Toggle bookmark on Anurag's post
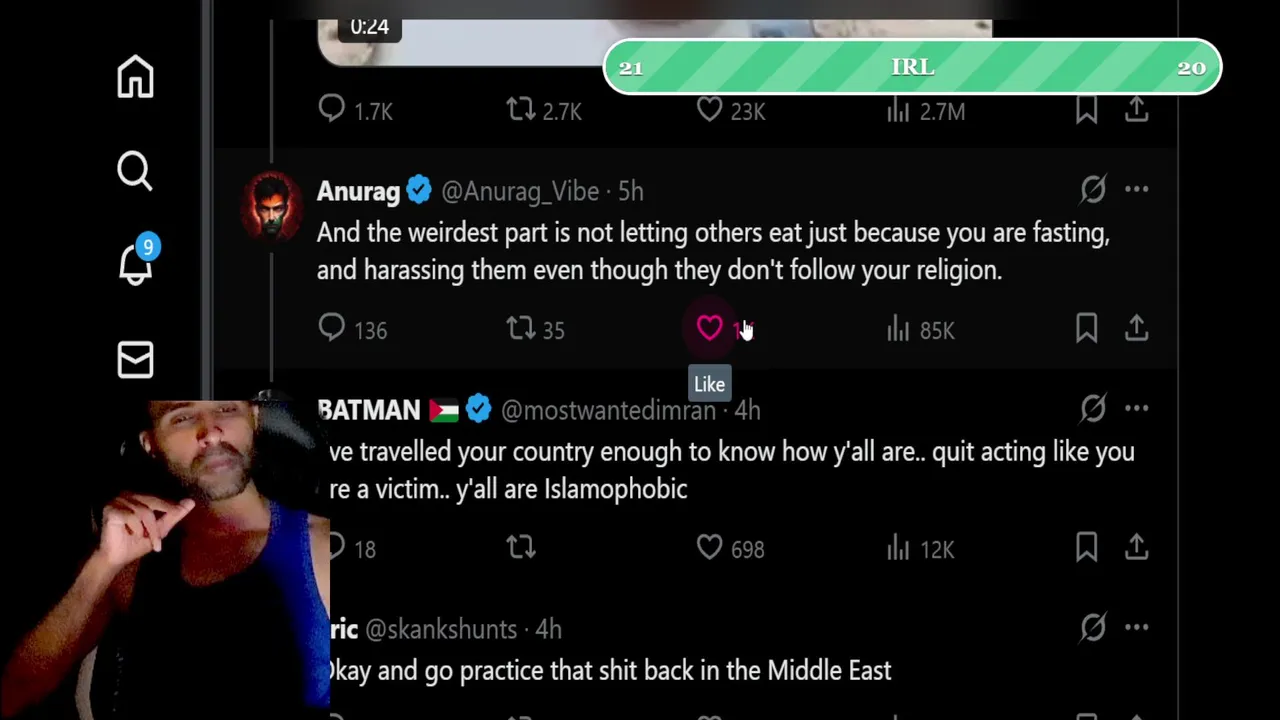 [x=1087, y=328]
